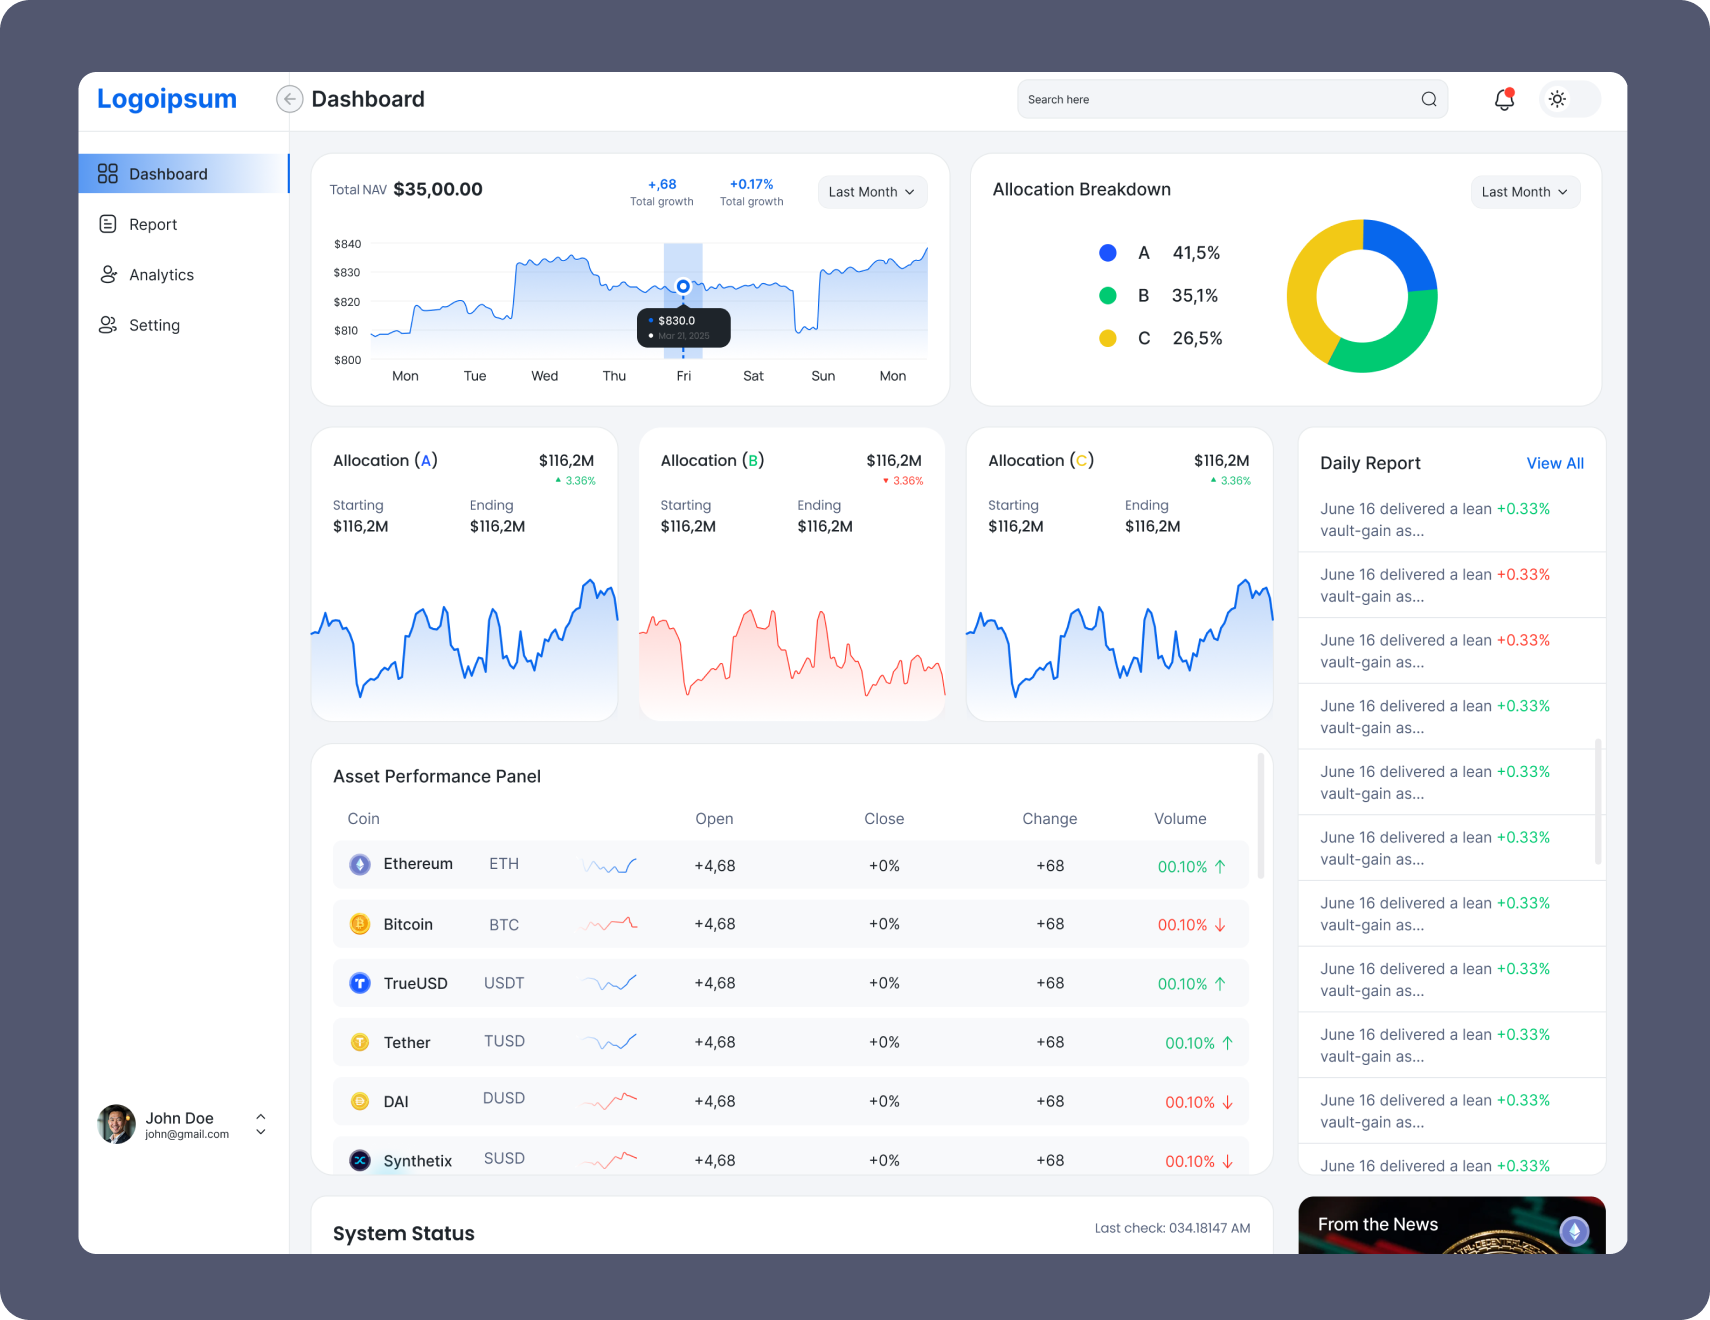Select the green B legend swatch

(x=1108, y=295)
